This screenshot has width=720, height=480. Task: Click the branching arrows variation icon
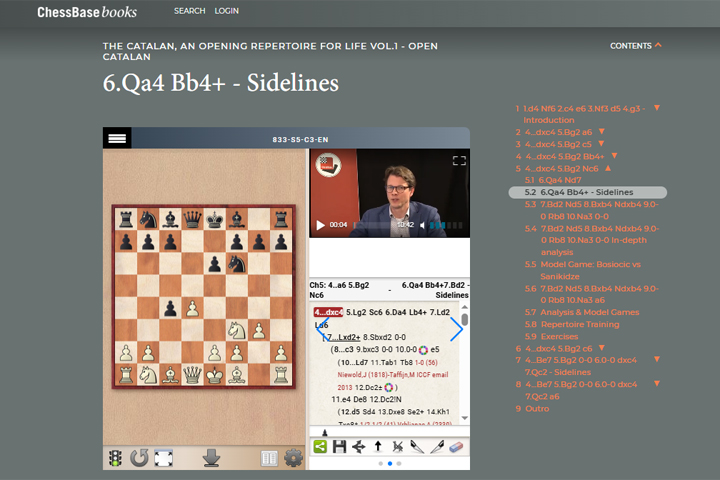click(x=359, y=446)
